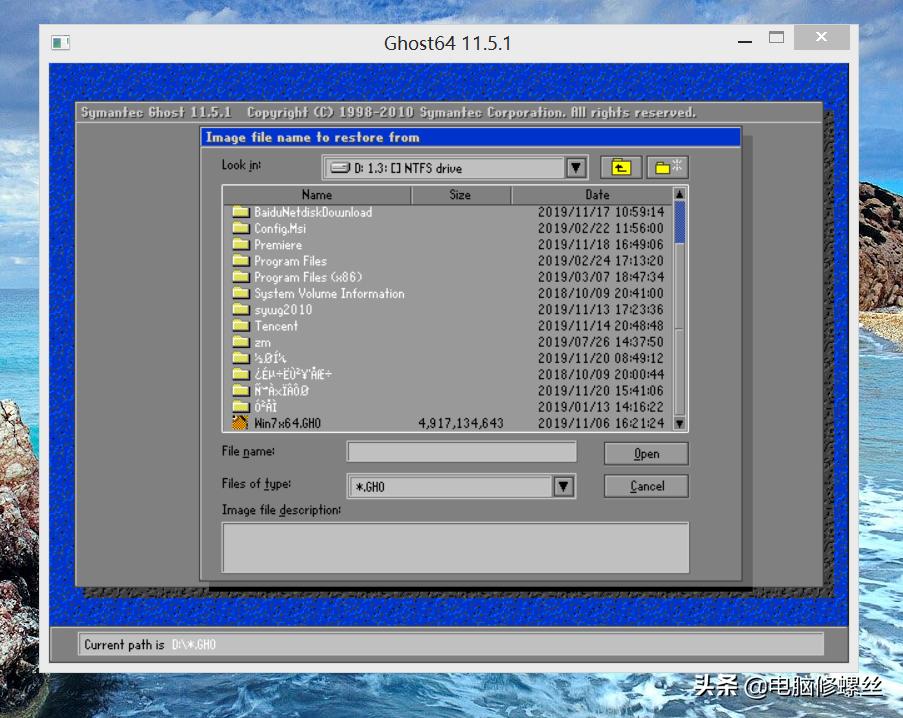Image resolution: width=903 pixels, height=718 pixels.
Task: Click the Ghost64 window title bar icon
Action: pyautogui.click(x=61, y=43)
